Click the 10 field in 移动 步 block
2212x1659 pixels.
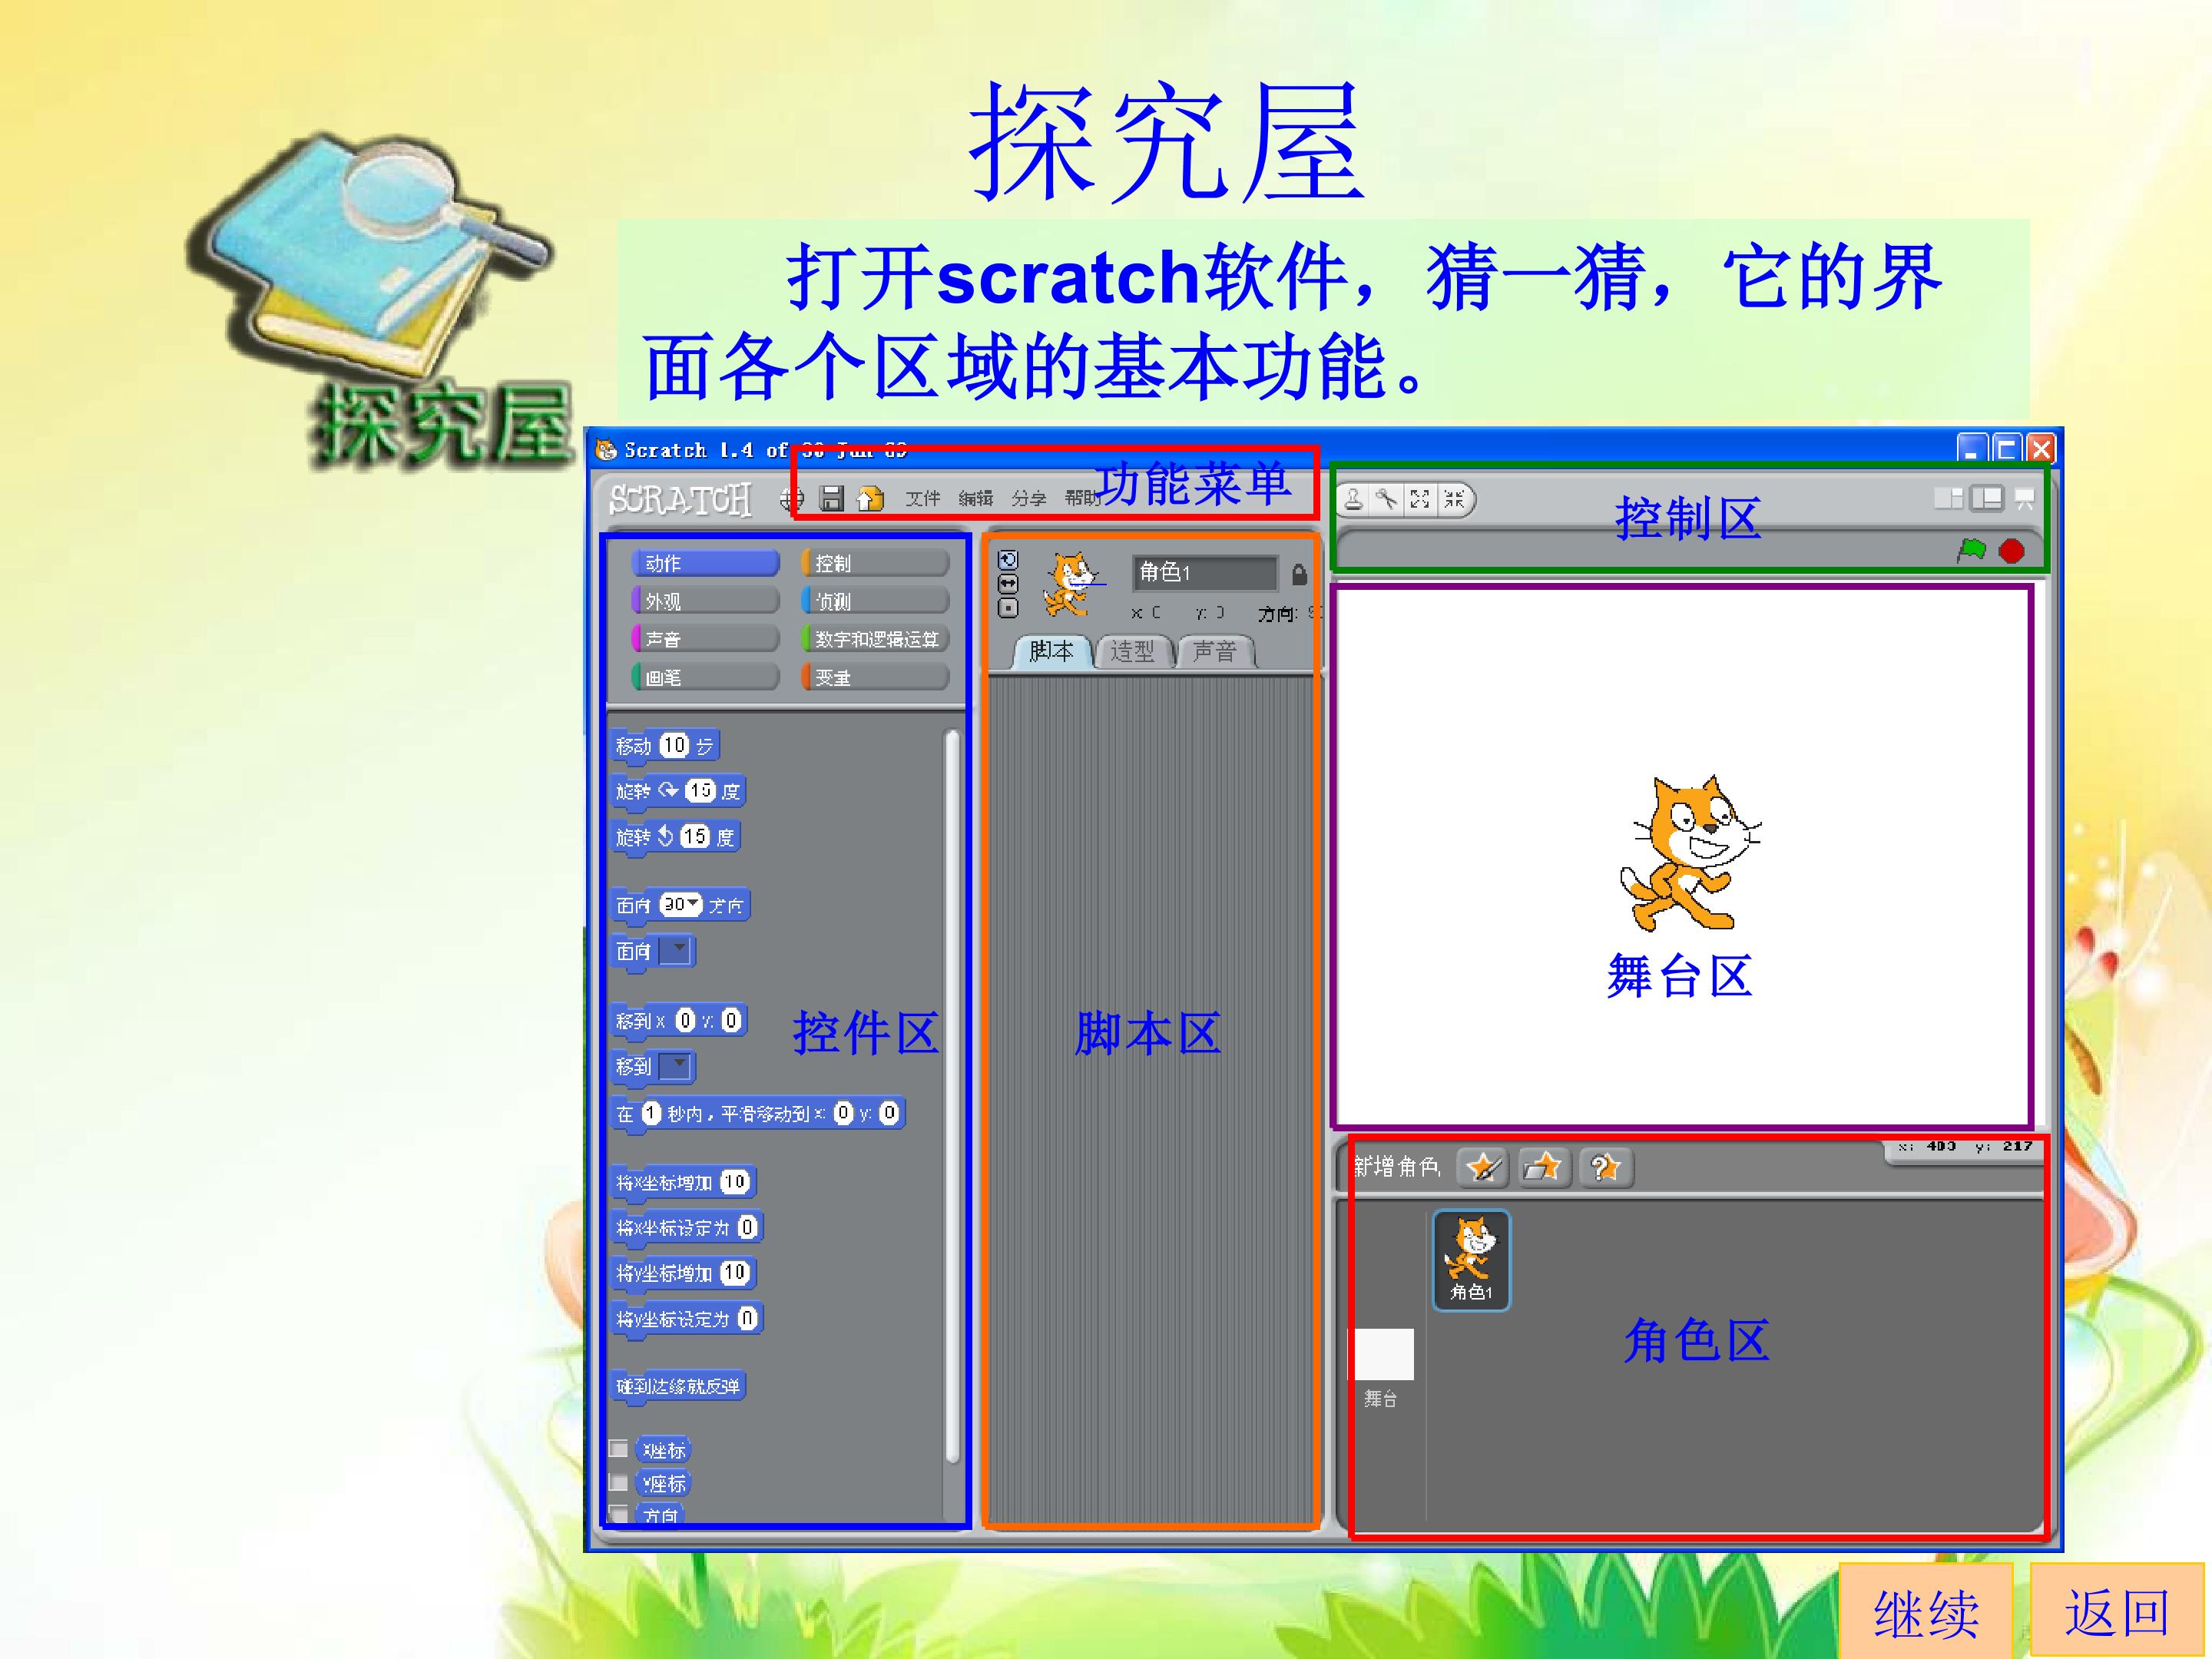[x=674, y=745]
